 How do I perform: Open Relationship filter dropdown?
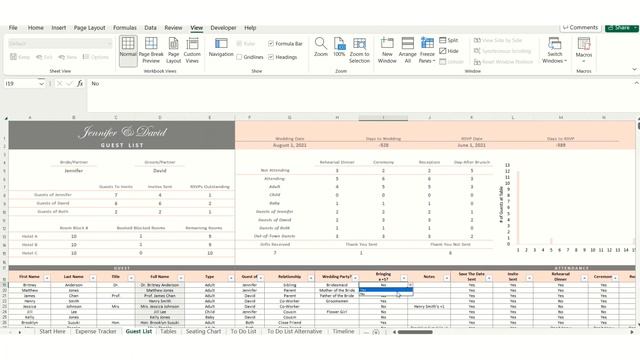(x=311, y=278)
